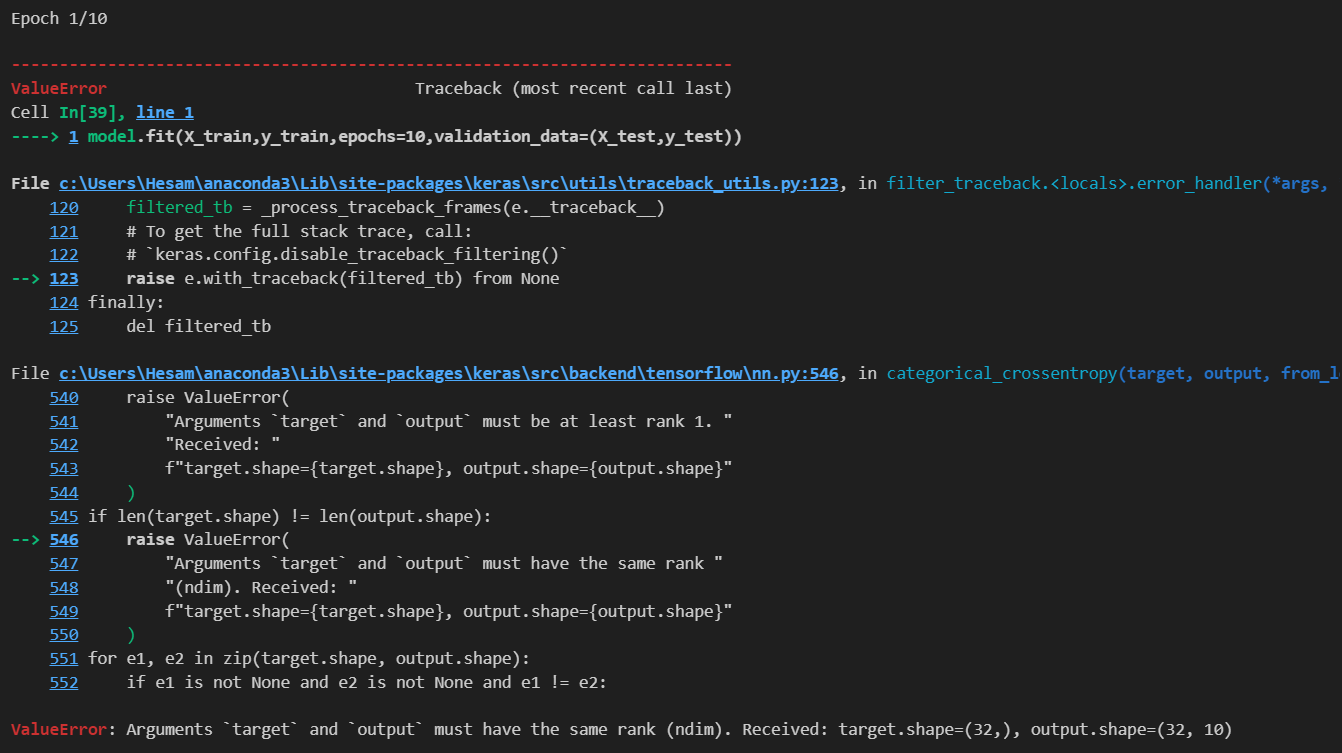
Task: Click the categorical_crossentropy function name
Action: click(x=1001, y=373)
